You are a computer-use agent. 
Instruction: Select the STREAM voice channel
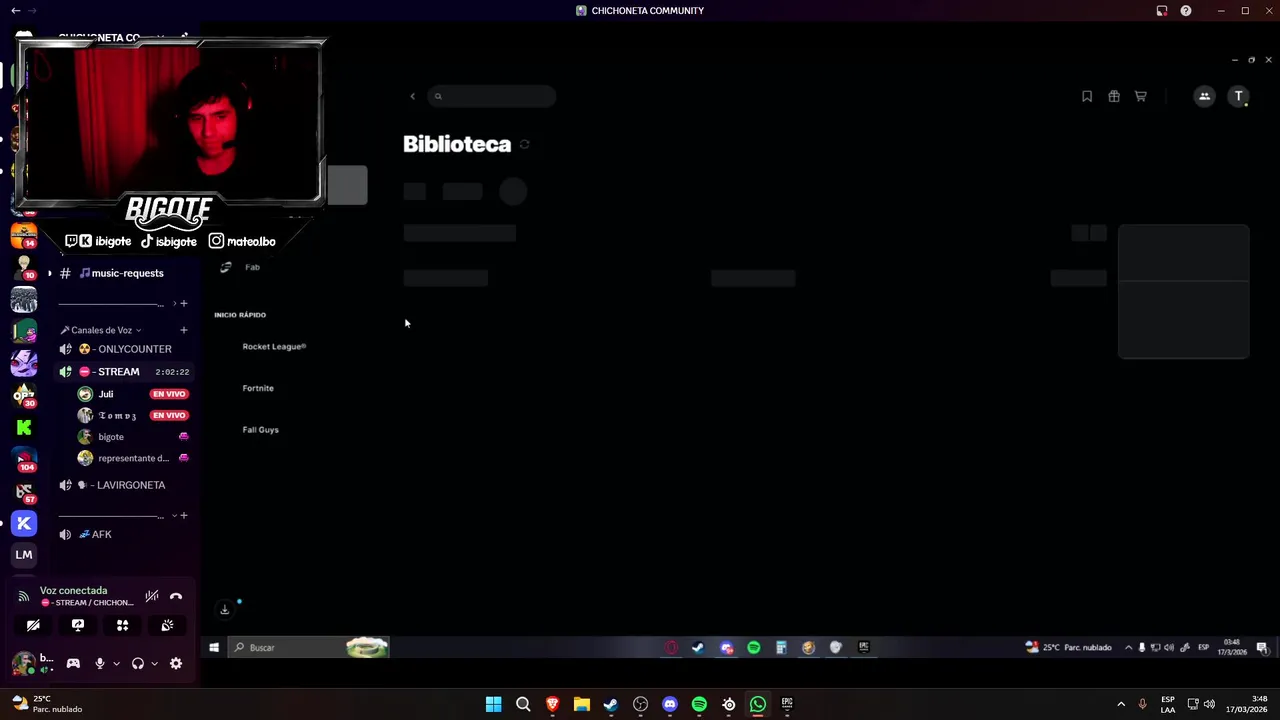pos(122,372)
